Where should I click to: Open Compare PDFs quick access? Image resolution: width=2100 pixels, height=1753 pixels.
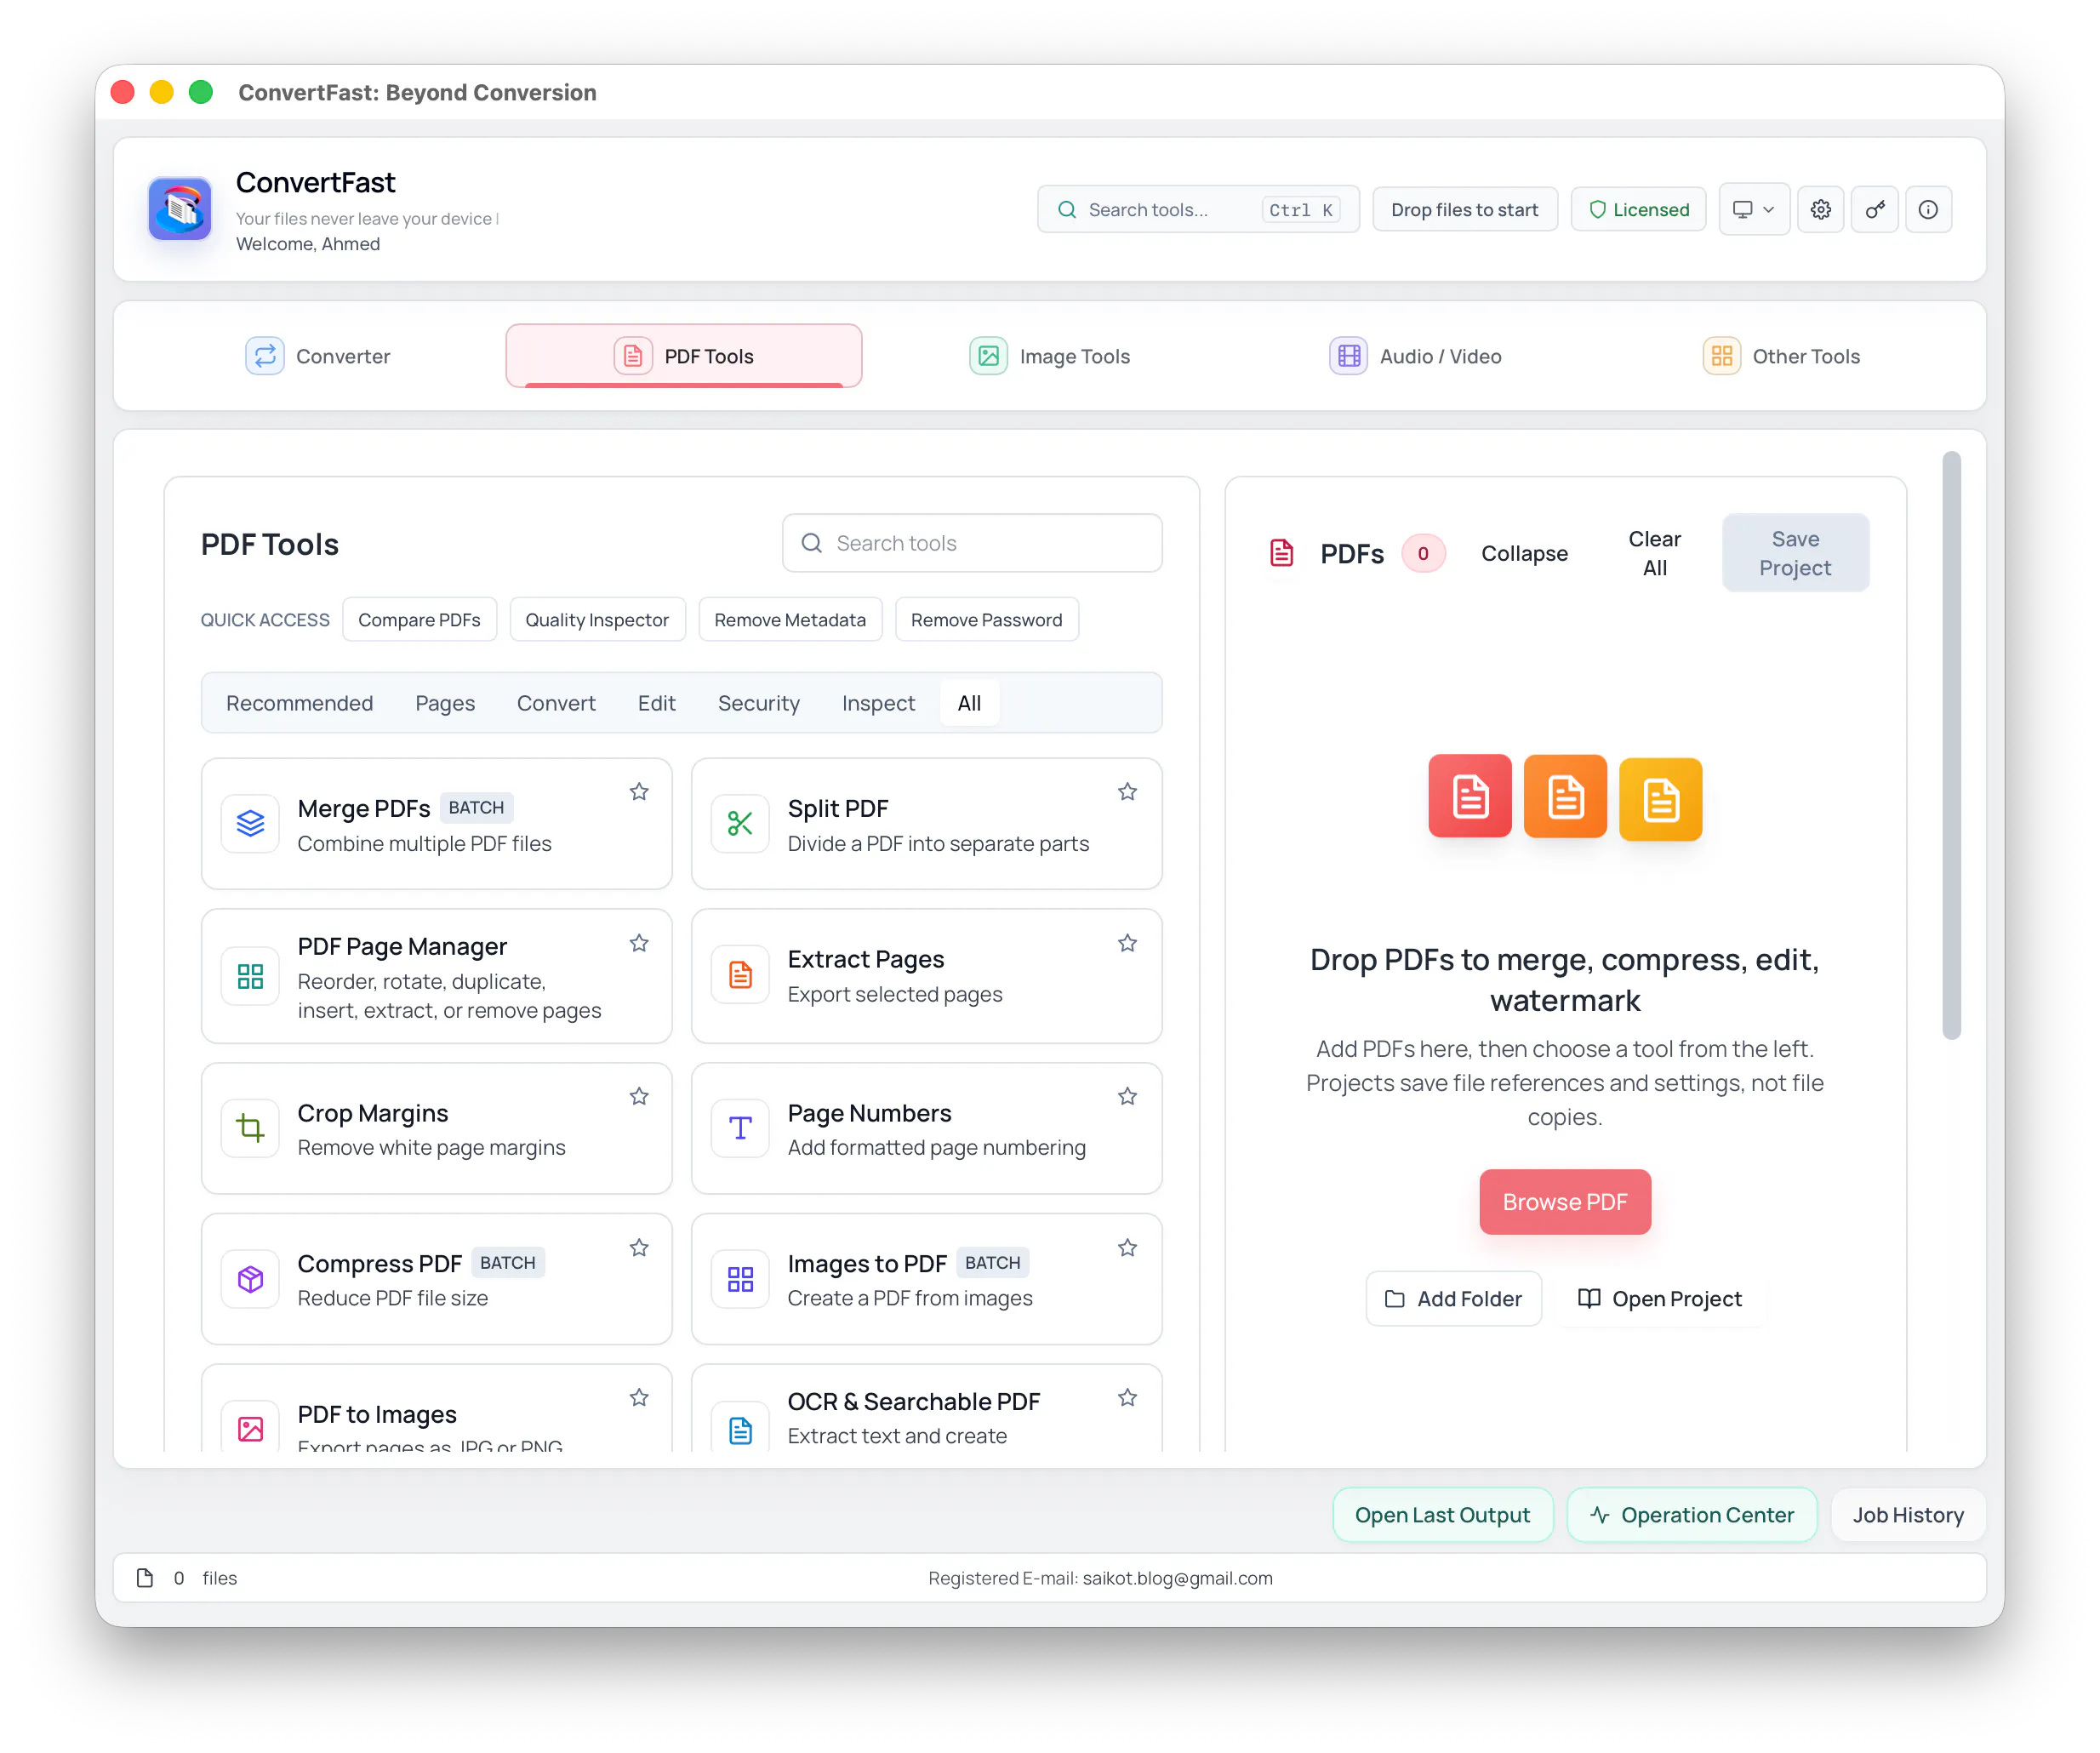tap(419, 620)
